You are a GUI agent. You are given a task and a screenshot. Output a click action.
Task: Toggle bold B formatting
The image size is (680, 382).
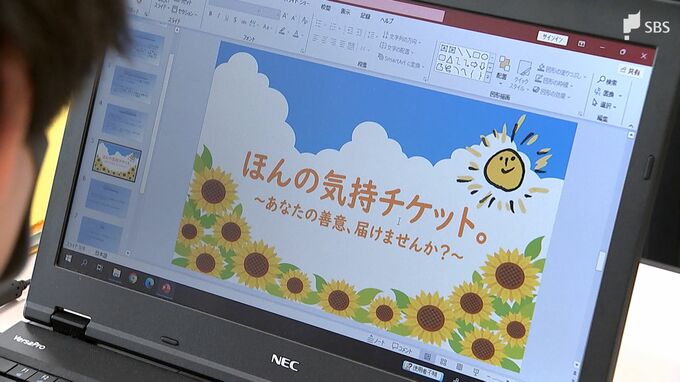tap(210, 14)
